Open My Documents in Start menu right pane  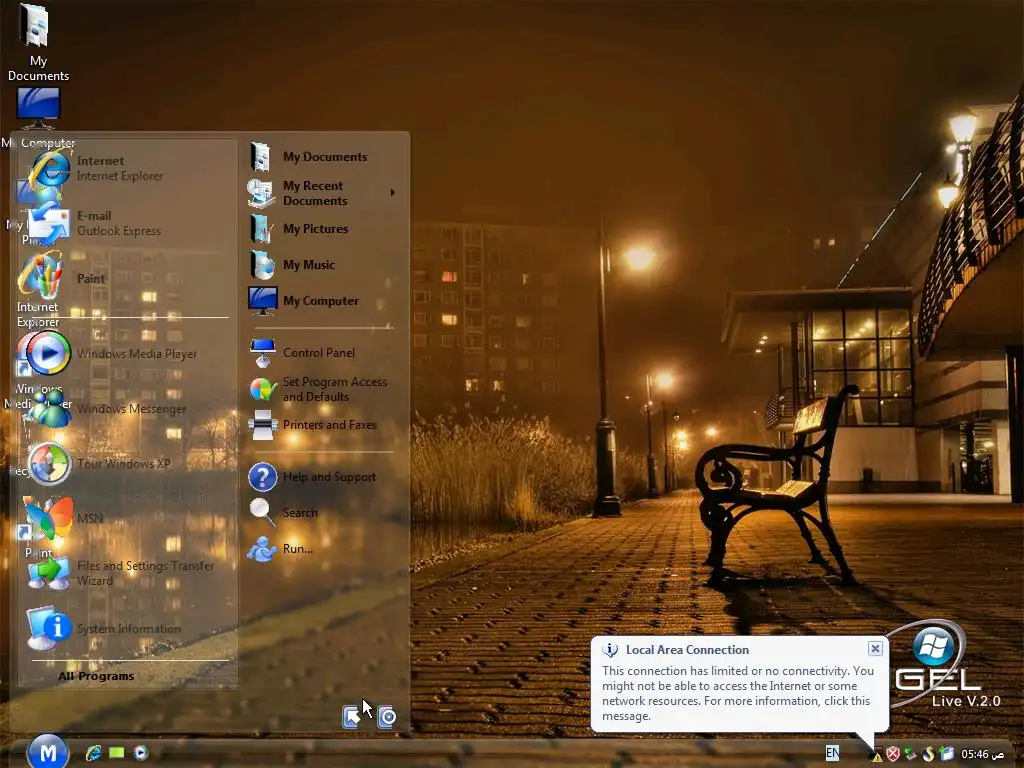click(321, 157)
